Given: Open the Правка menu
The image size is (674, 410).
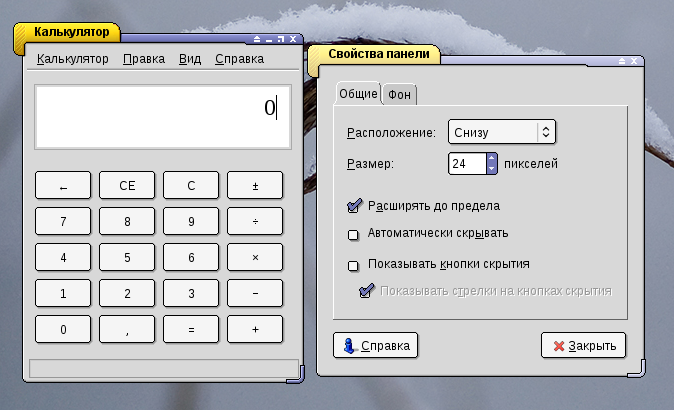Looking at the screenshot, I should pyautogui.click(x=144, y=58).
